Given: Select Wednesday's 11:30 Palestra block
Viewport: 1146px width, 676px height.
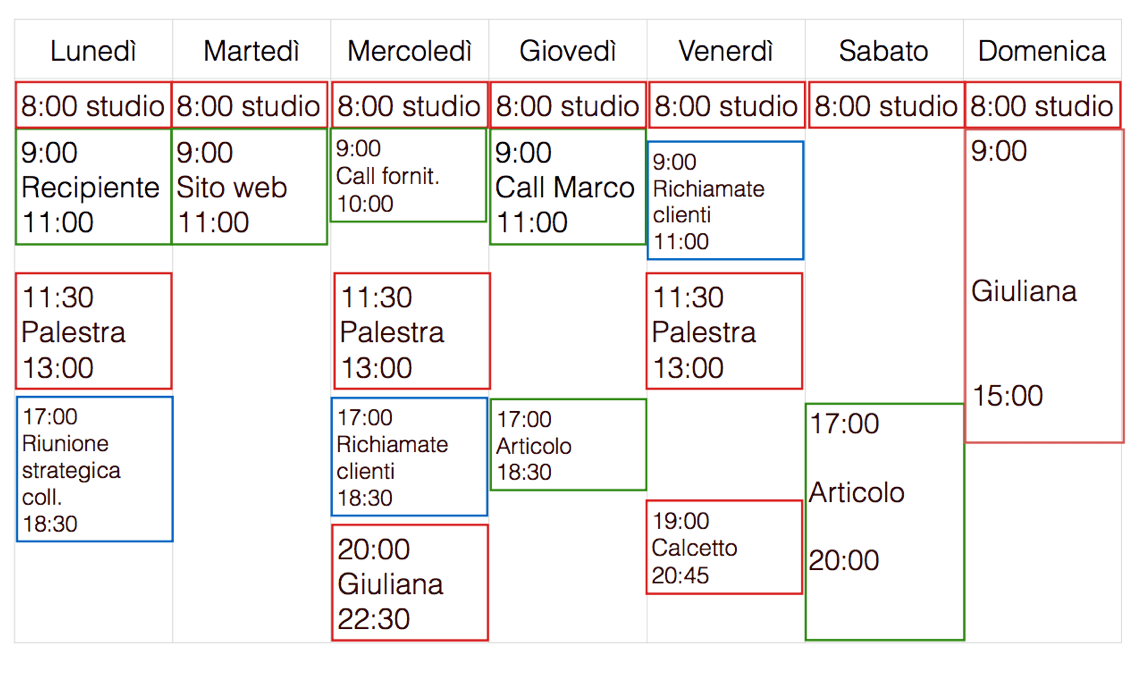Looking at the screenshot, I should click(411, 331).
